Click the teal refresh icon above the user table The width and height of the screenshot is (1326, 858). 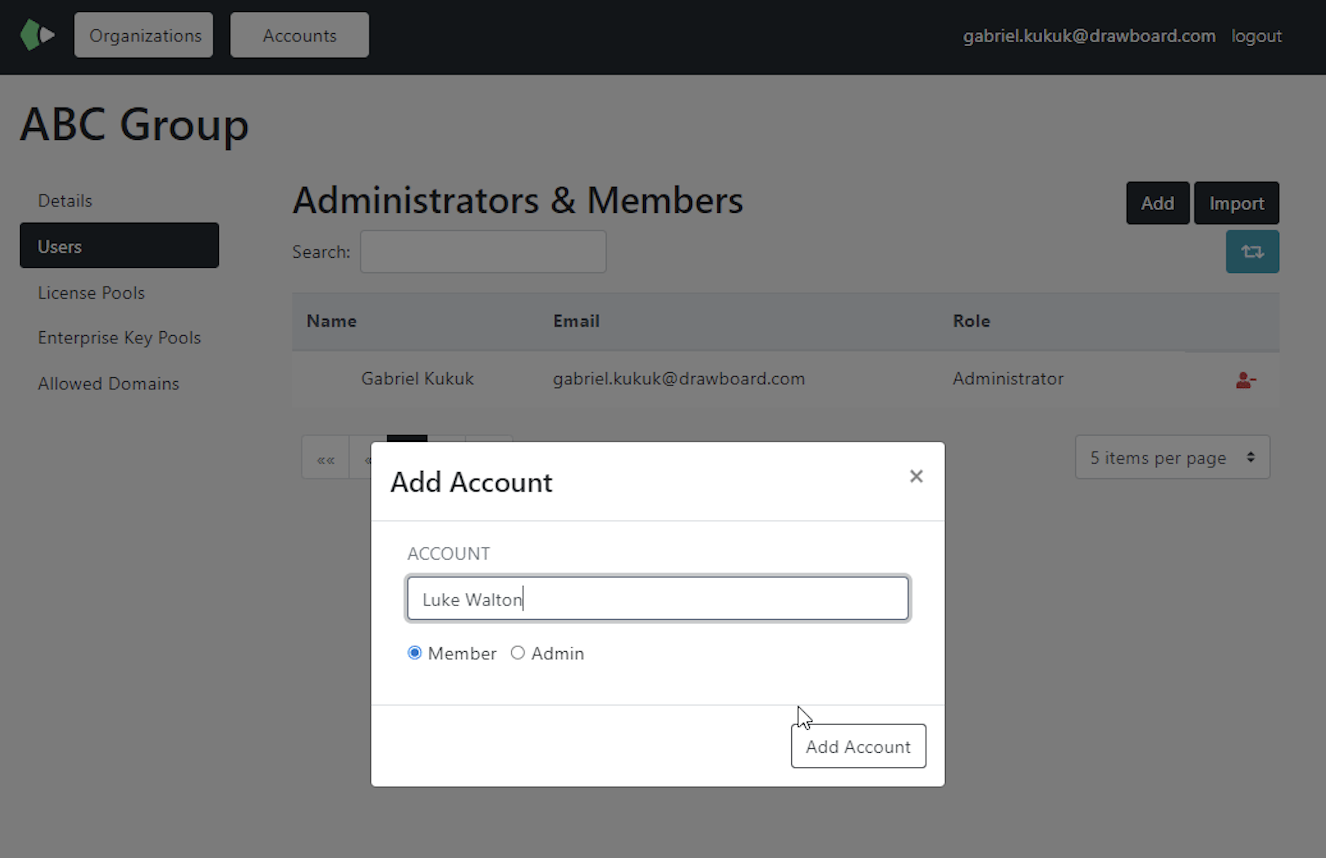(x=1252, y=251)
